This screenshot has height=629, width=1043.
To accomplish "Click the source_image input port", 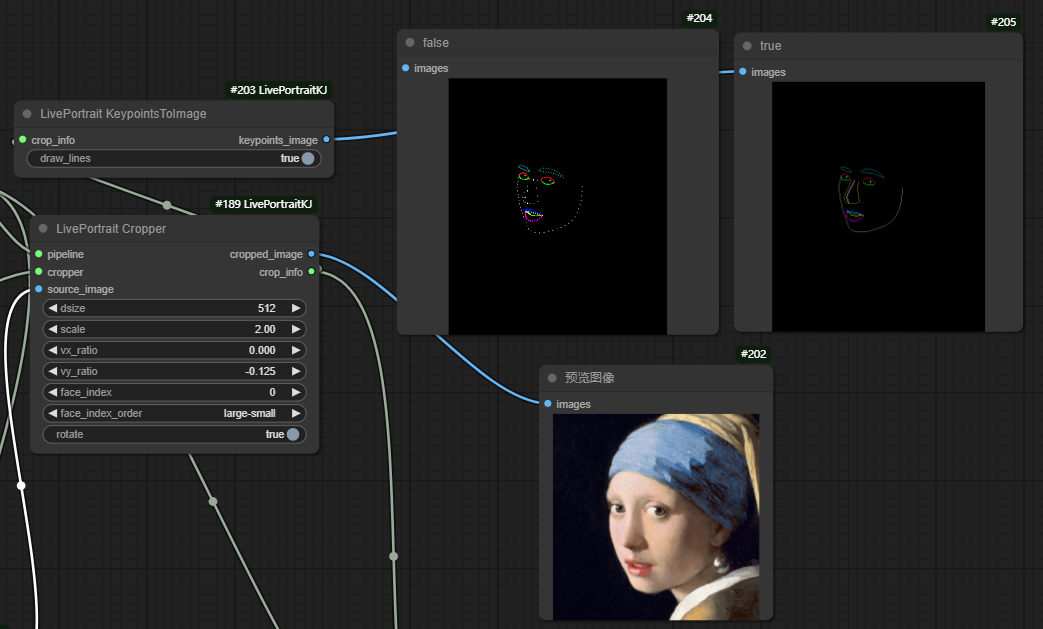I will tap(38, 289).
